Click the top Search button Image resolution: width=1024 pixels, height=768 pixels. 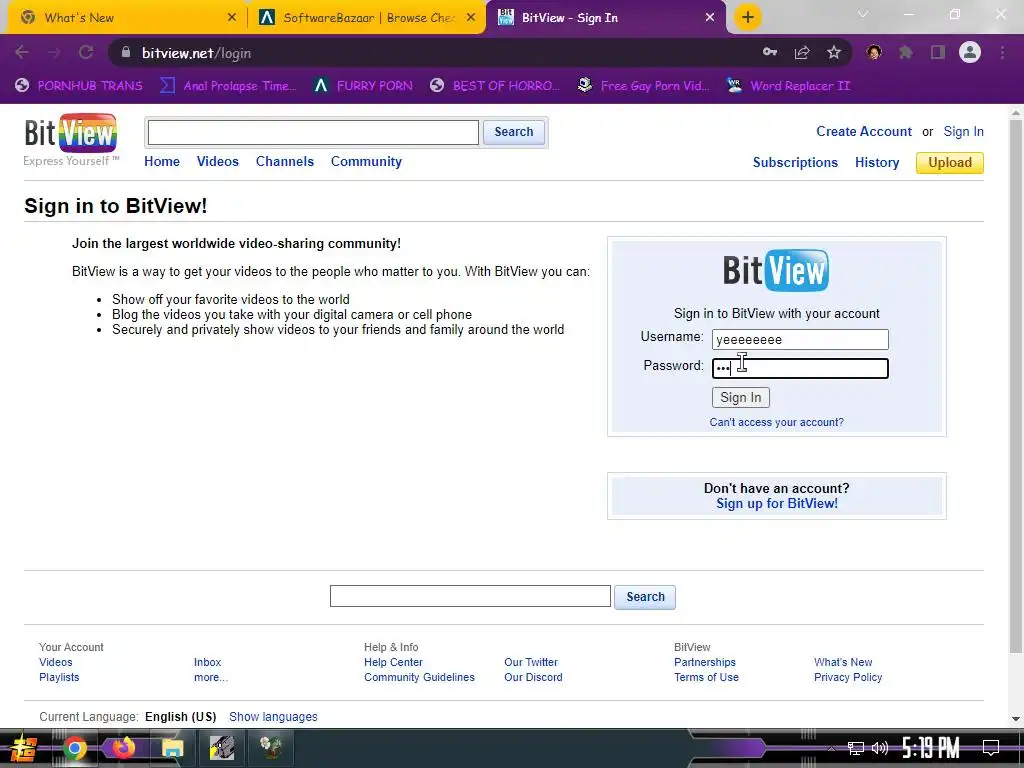pyautogui.click(x=513, y=132)
